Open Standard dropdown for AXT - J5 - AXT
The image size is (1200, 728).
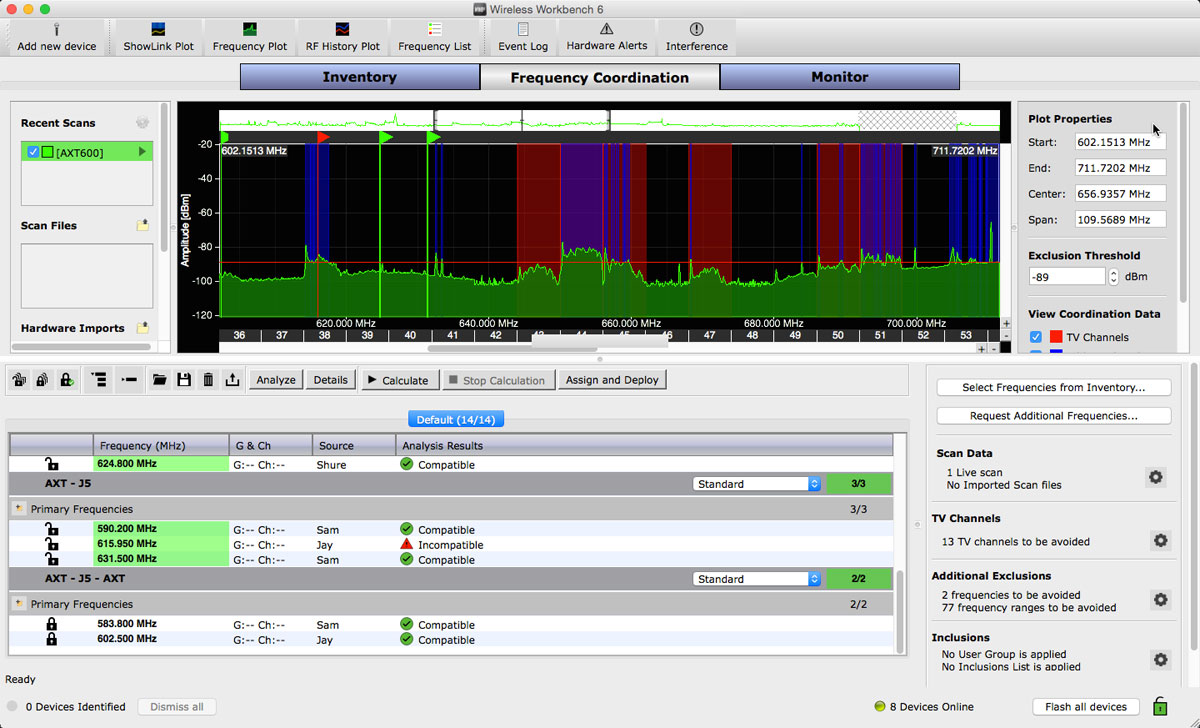[x=756, y=579]
